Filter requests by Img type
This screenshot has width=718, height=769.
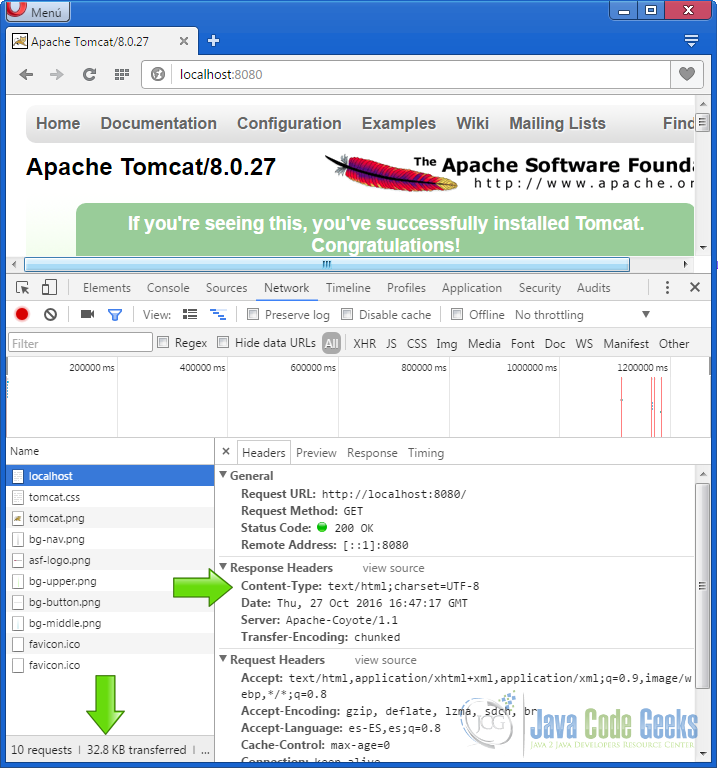click(446, 344)
